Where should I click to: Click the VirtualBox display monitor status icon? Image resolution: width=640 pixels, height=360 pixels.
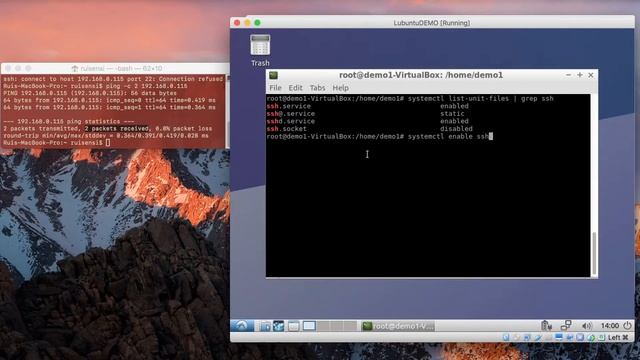click(x=559, y=338)
